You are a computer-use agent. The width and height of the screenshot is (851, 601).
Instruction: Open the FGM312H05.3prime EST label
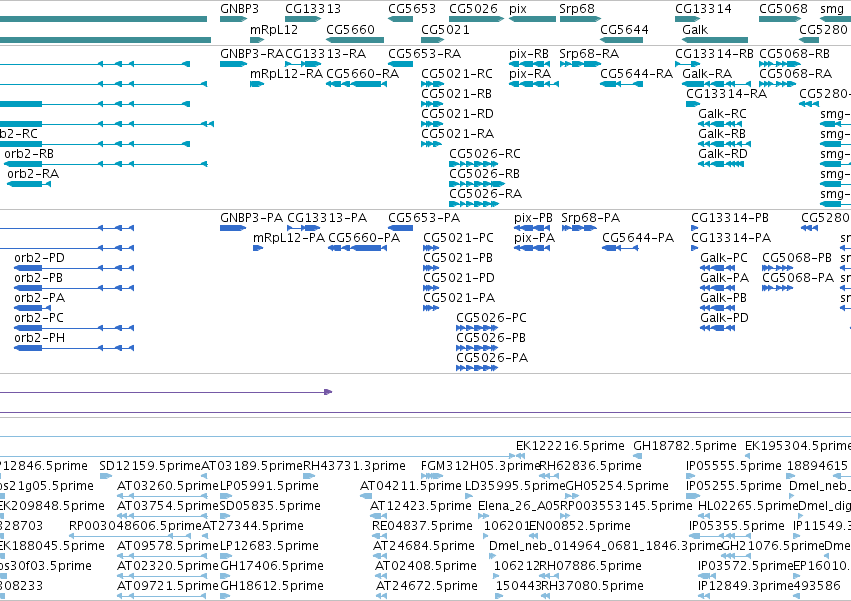(480, 466)
